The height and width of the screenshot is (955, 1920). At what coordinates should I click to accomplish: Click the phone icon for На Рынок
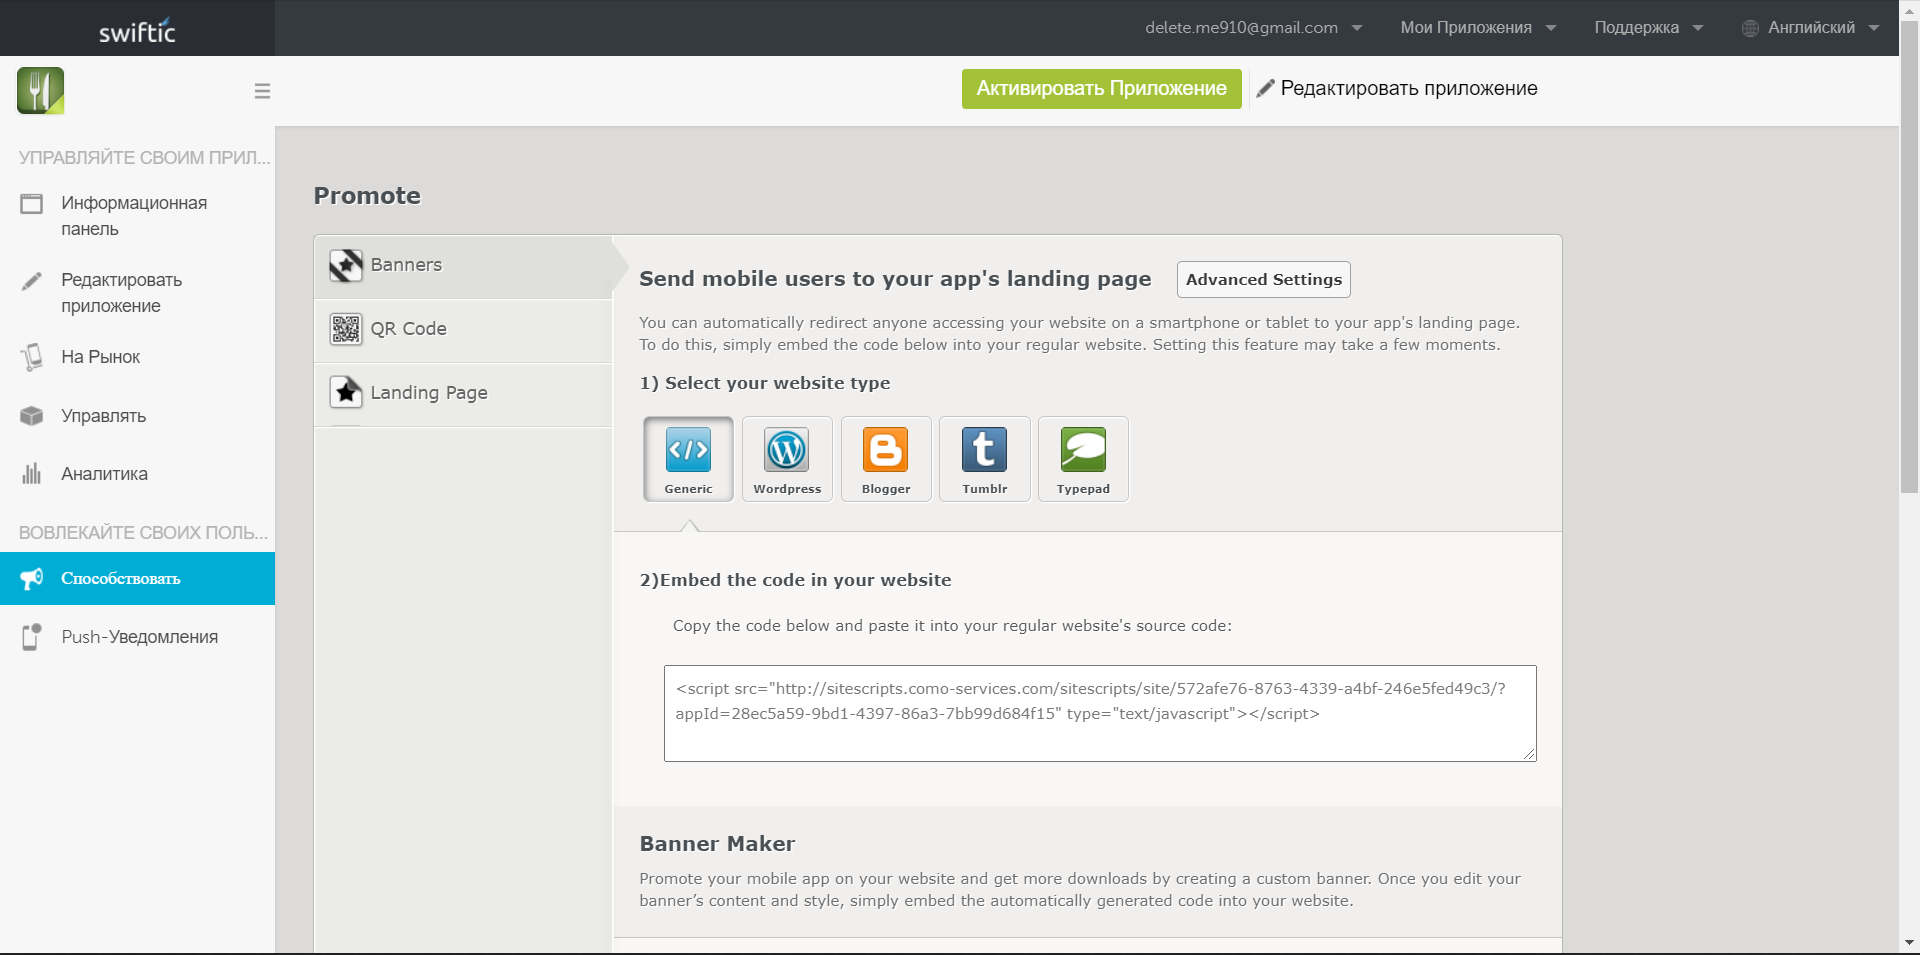pos(32,357)
